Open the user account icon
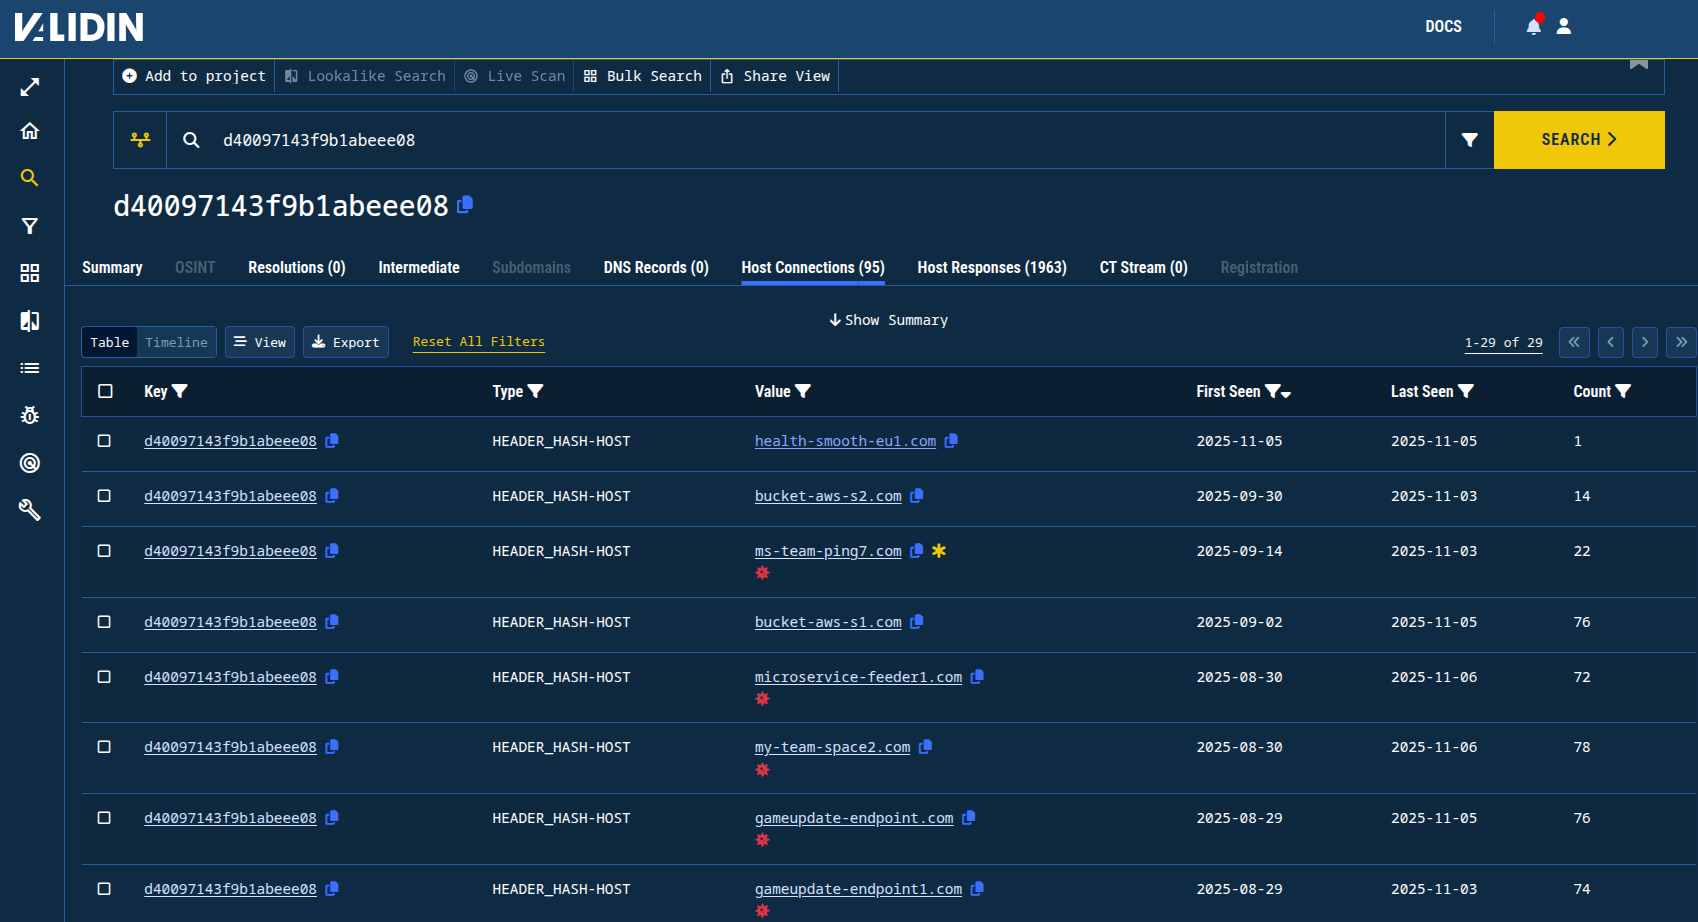This screenshot has height=922, width=1698. (1565, 27)
